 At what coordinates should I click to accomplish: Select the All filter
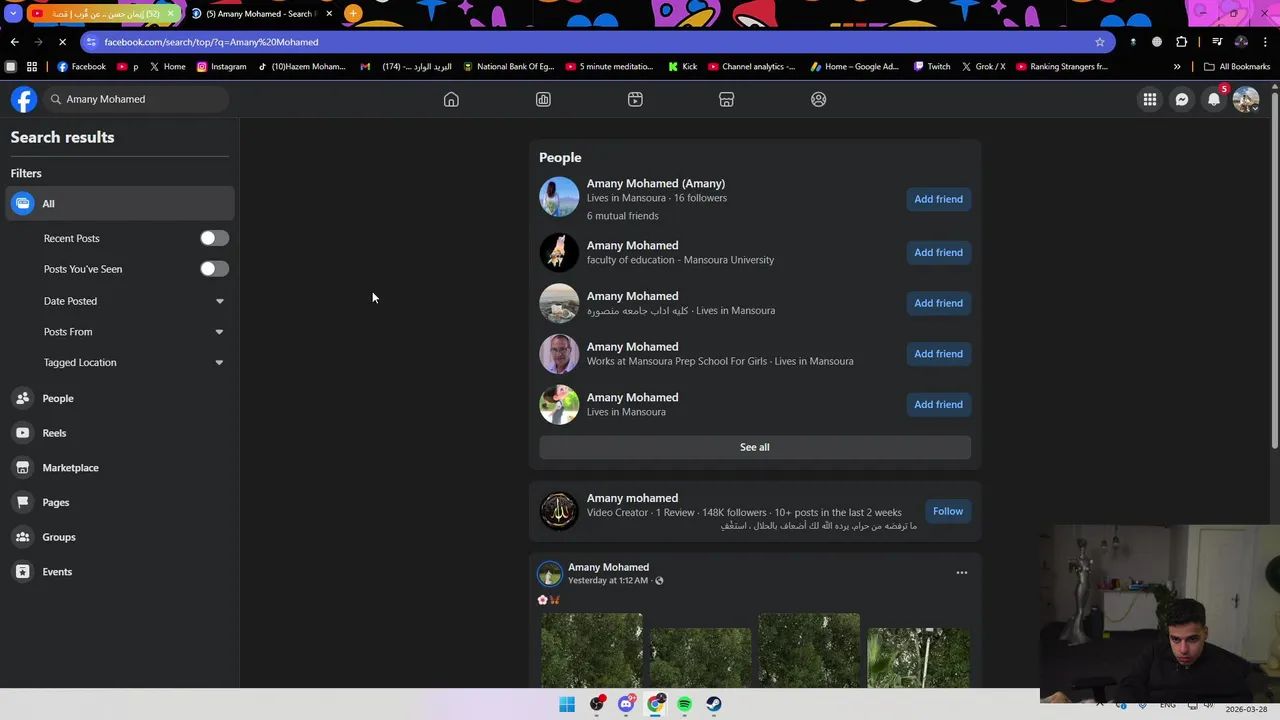click(120, 204)
